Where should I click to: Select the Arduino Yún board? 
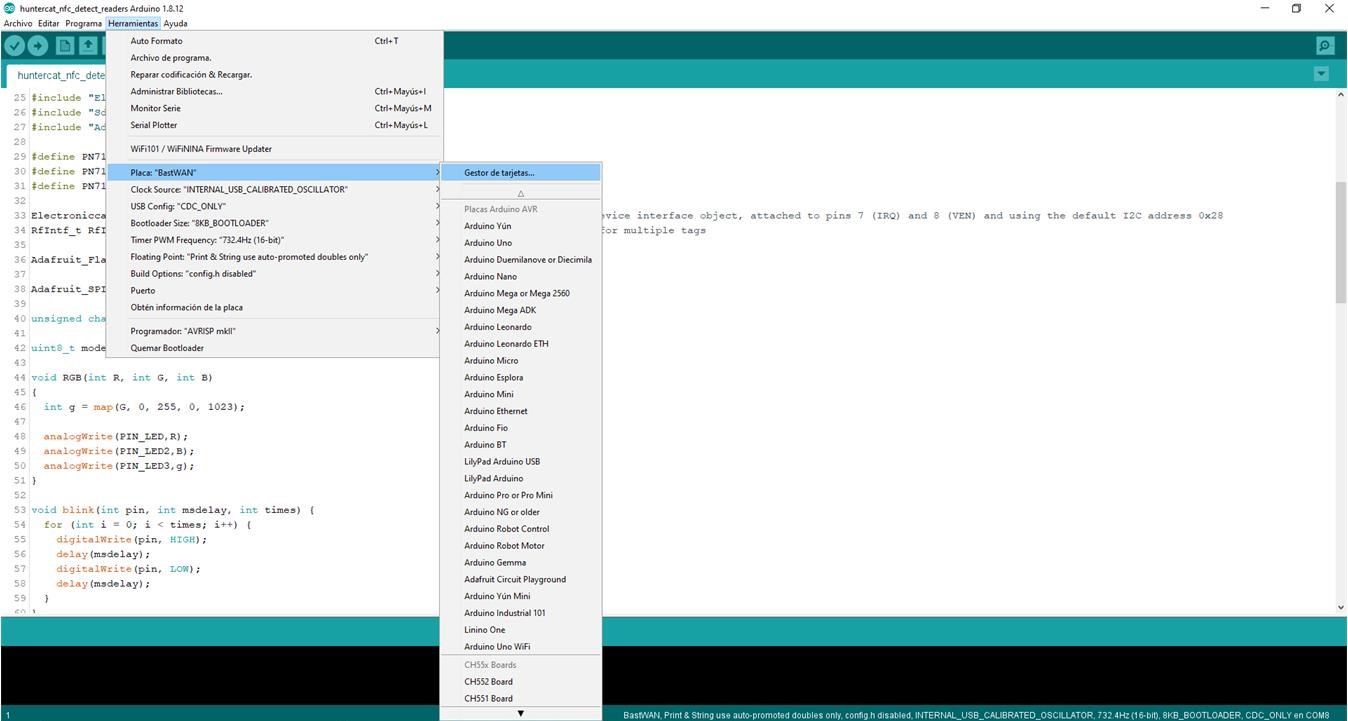[521, 226]
